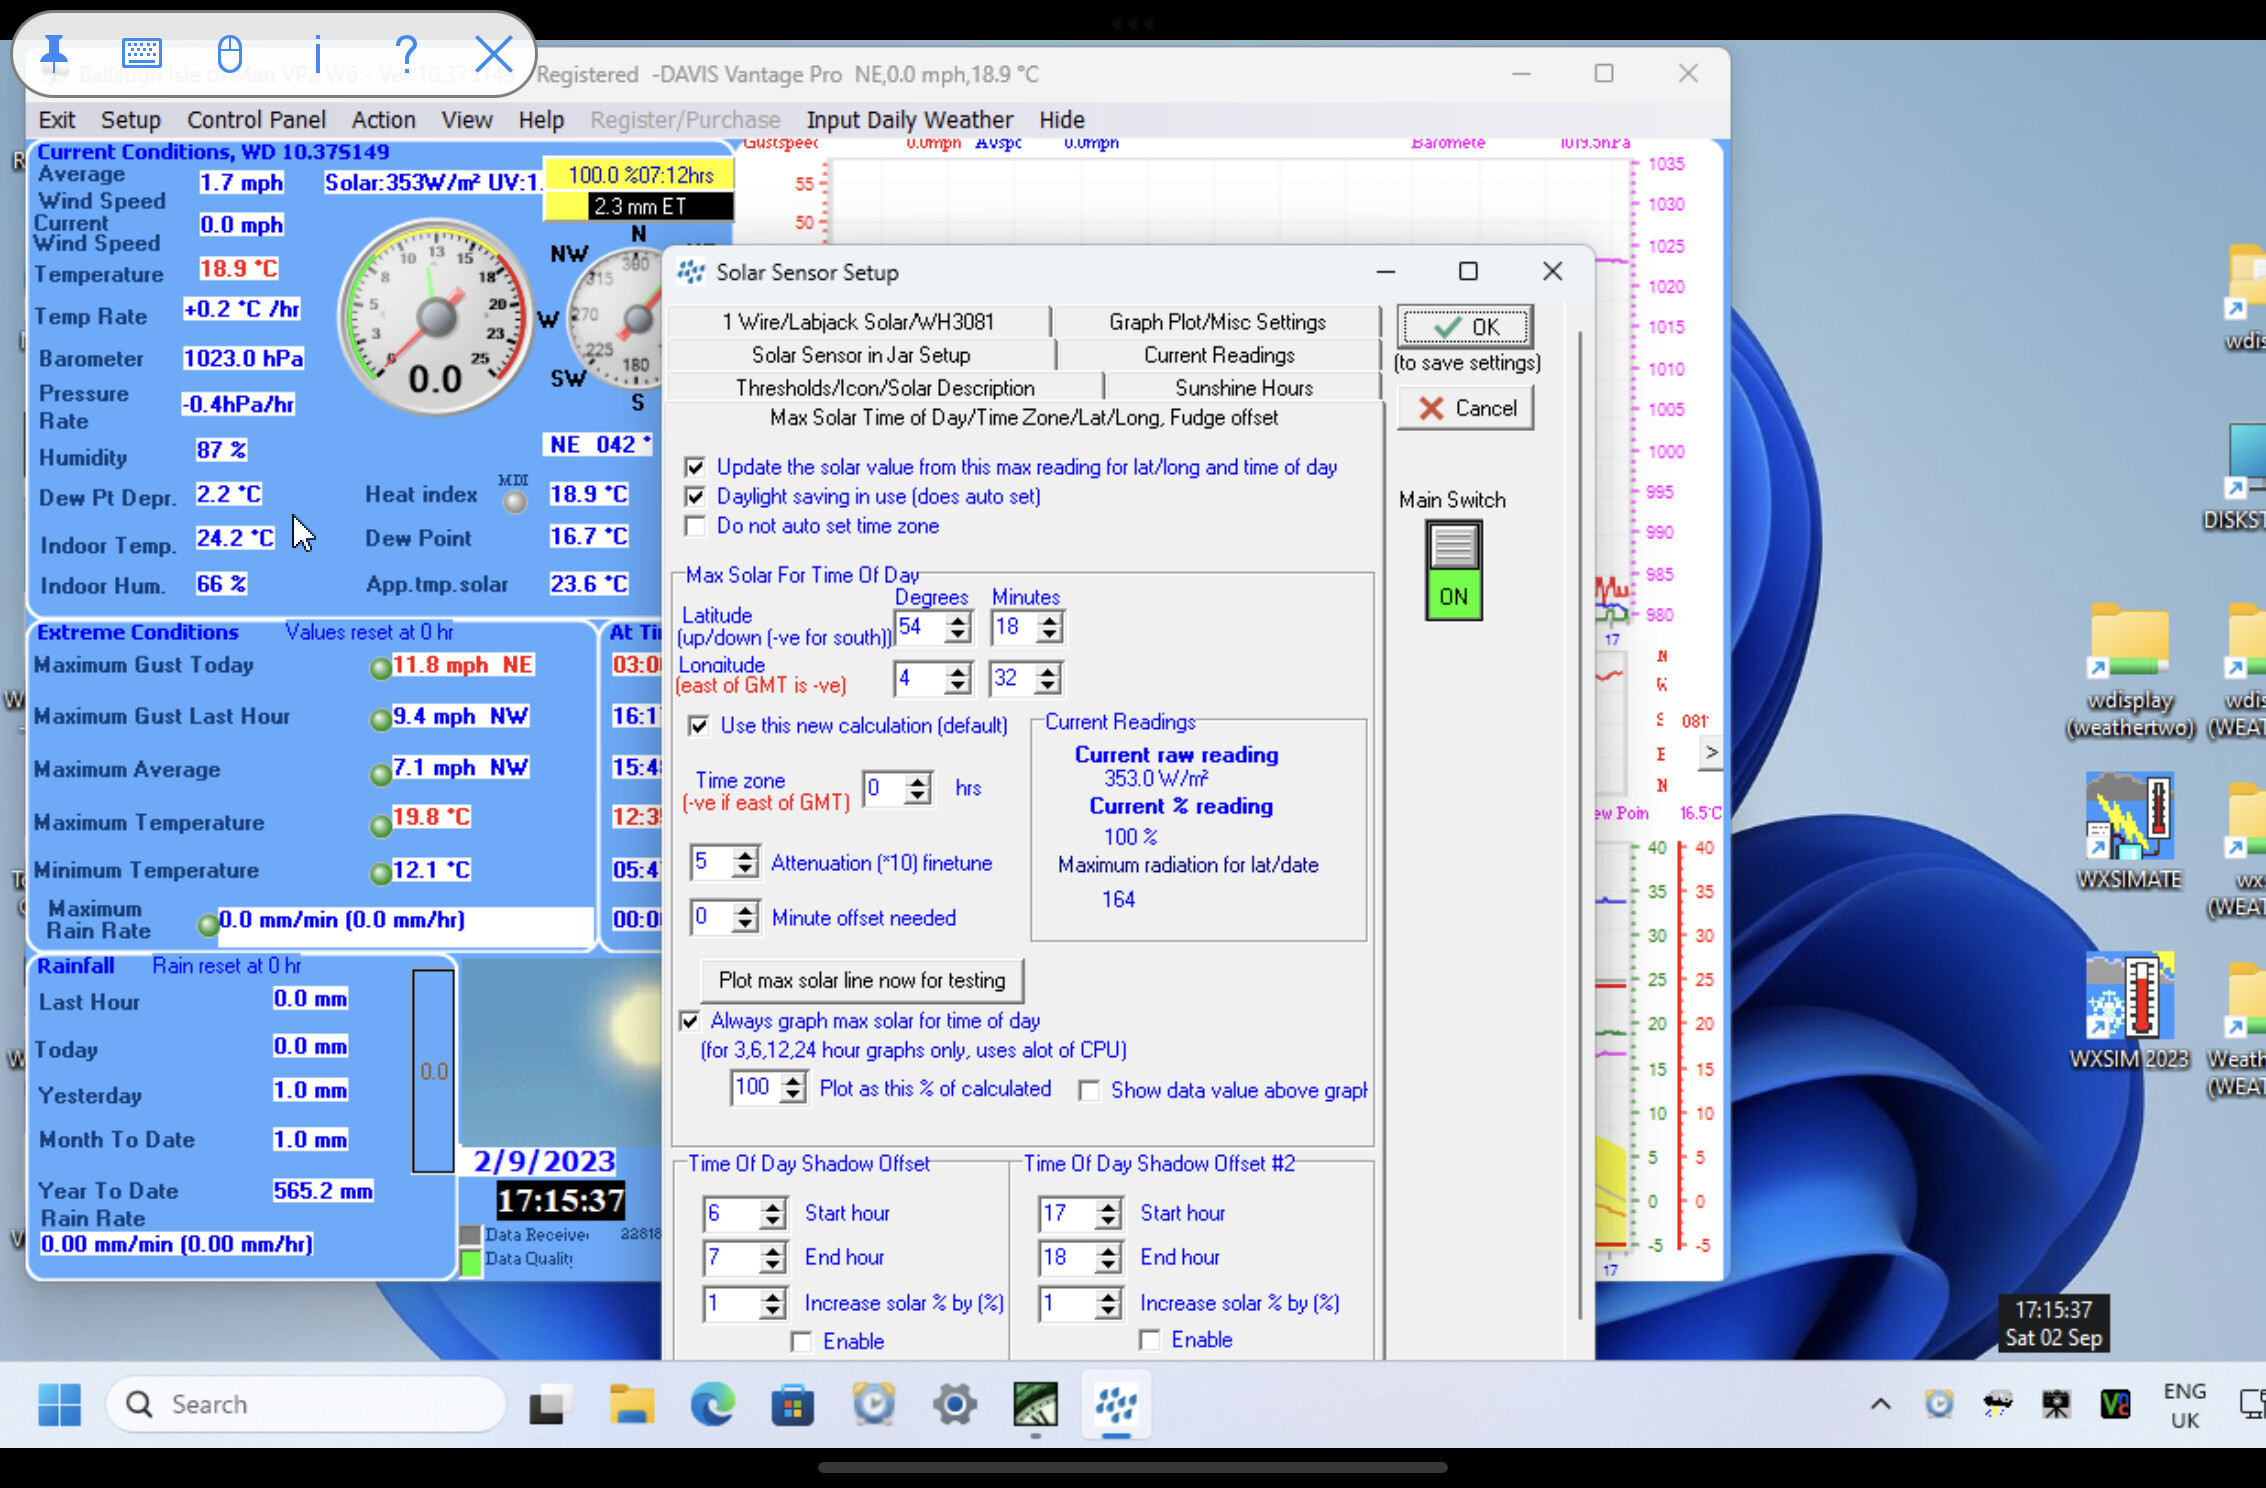Image resolution: width=2266 pixels, height=1488 pixels.
Task: Open Current Readings tab
Action: [1219, 355]
